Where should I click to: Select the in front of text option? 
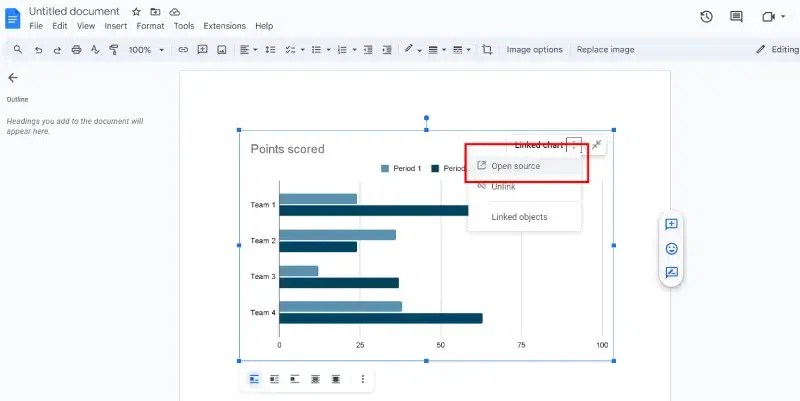coord(336,379)
